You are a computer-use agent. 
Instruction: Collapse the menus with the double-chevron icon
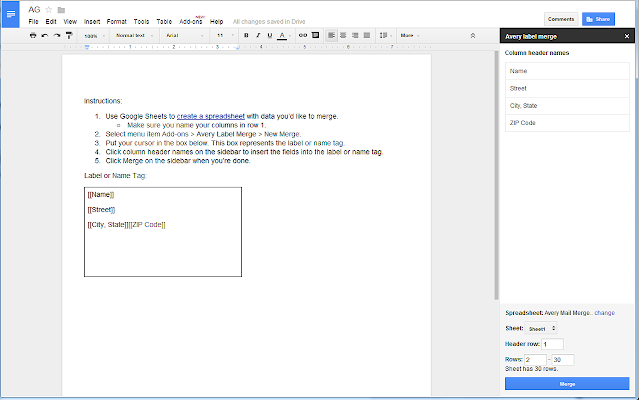coord(473,36)
